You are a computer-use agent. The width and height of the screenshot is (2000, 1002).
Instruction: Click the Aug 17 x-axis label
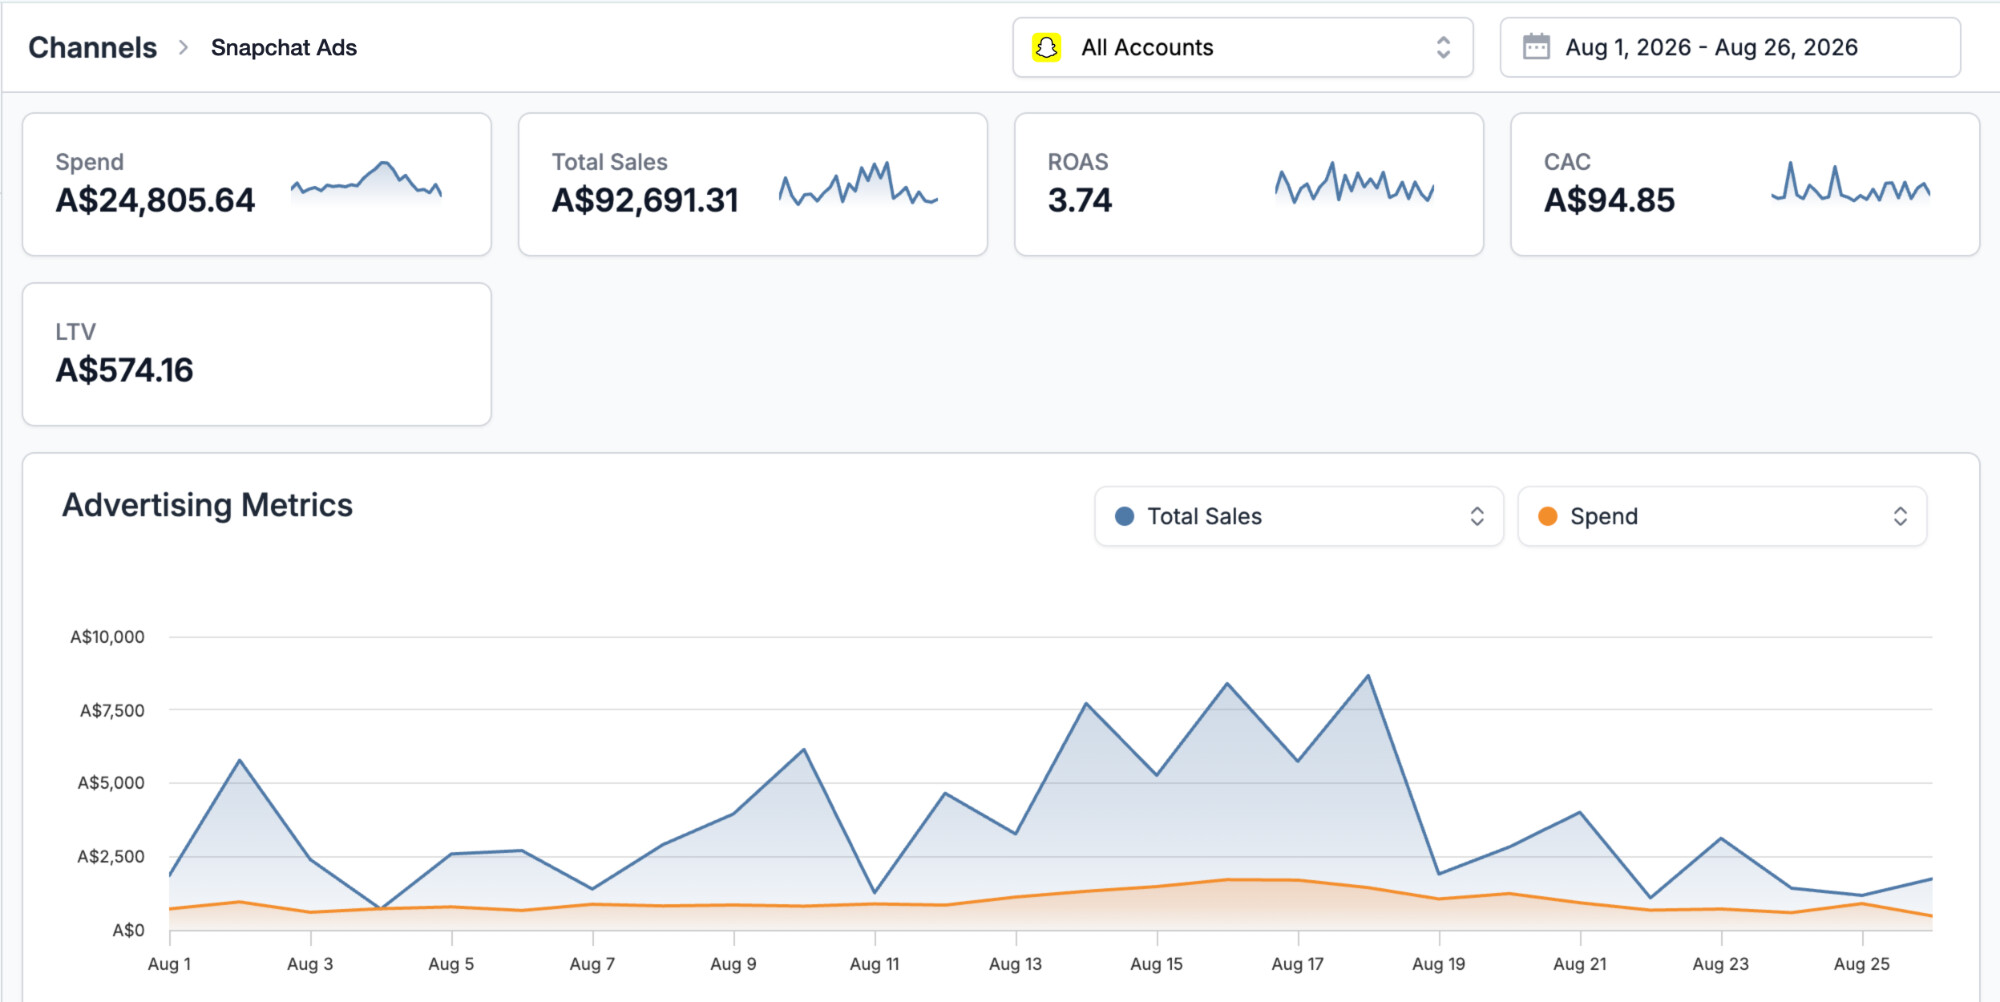[1297, 964]
